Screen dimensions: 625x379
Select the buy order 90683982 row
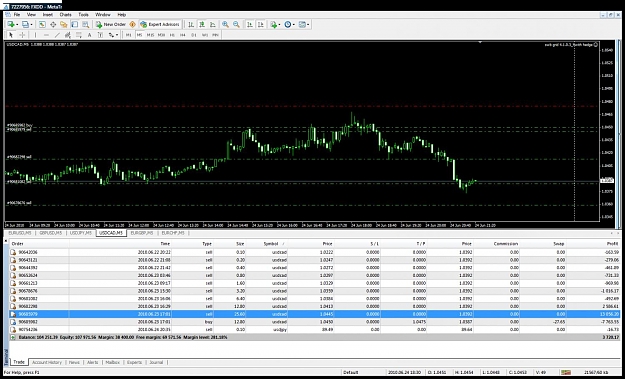point(315,322)
